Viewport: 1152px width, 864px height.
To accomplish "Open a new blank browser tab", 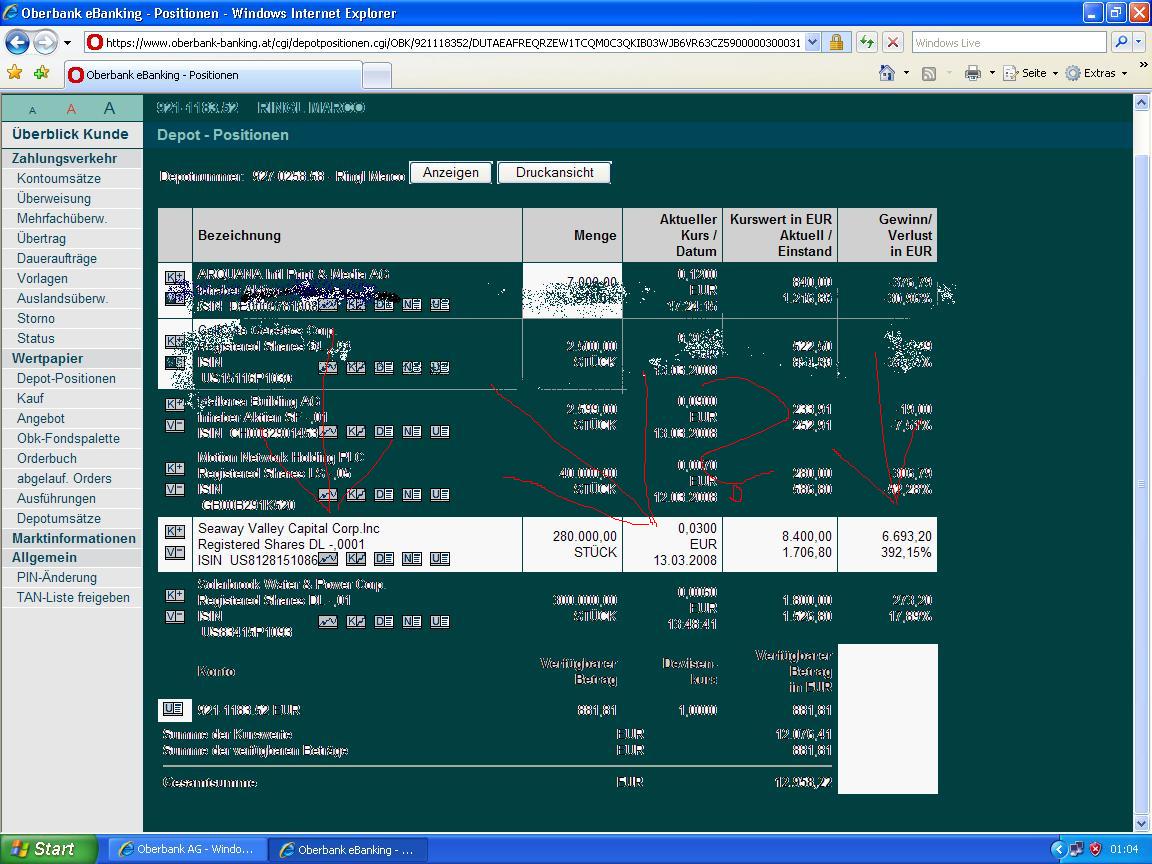I will [x=377, y=76].
